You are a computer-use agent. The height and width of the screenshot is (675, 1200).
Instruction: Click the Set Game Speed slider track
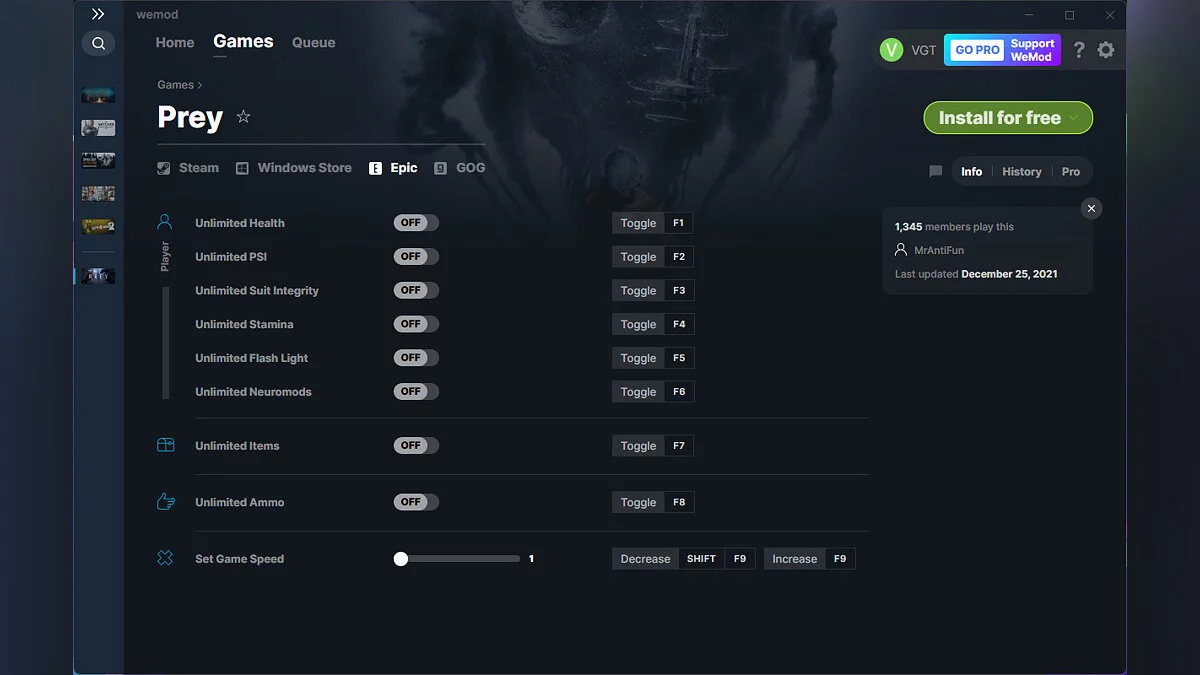(458, 559)
